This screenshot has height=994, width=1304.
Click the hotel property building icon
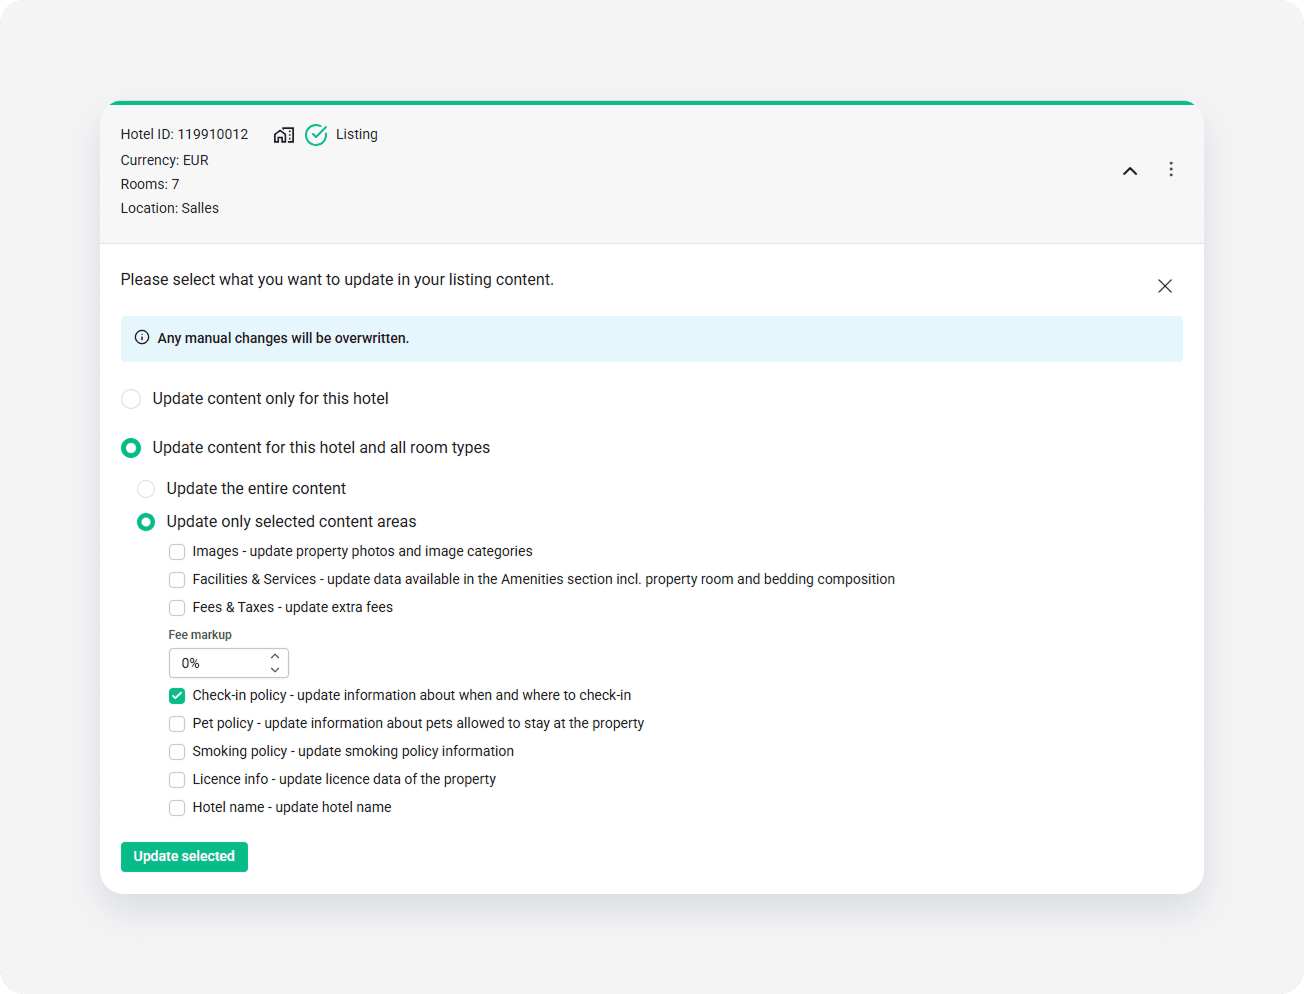tap(284, 135)
